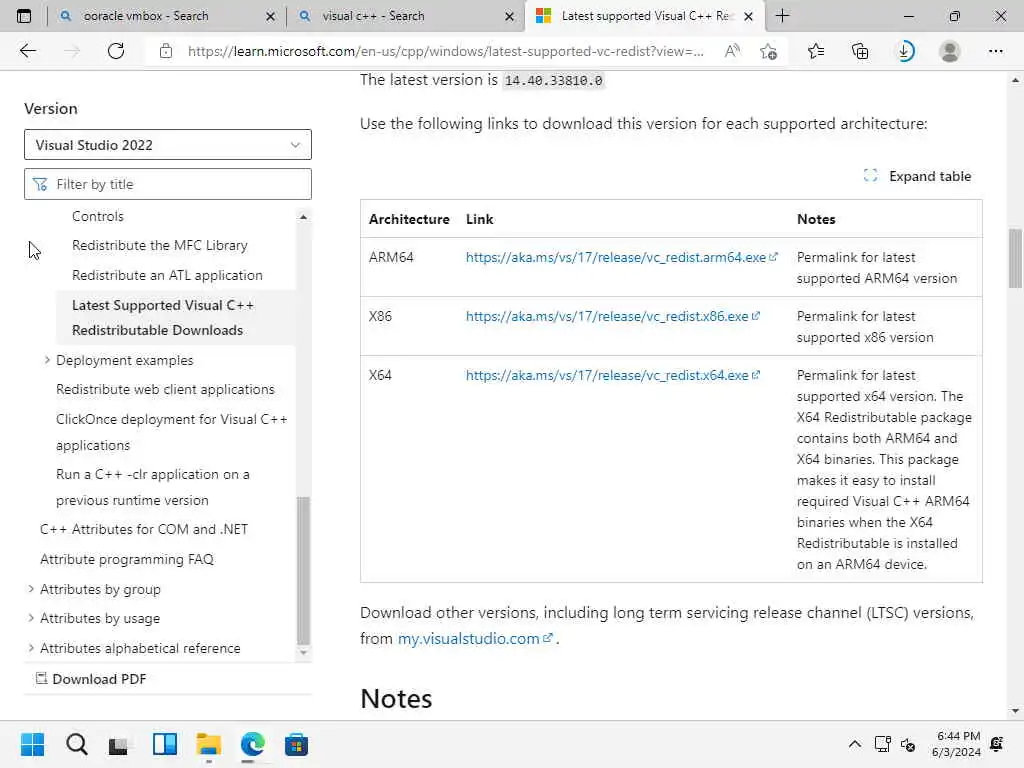Open ClickOnce deployment for Visual C++ applications
The image size is (1024, 768).
(172, 432)
